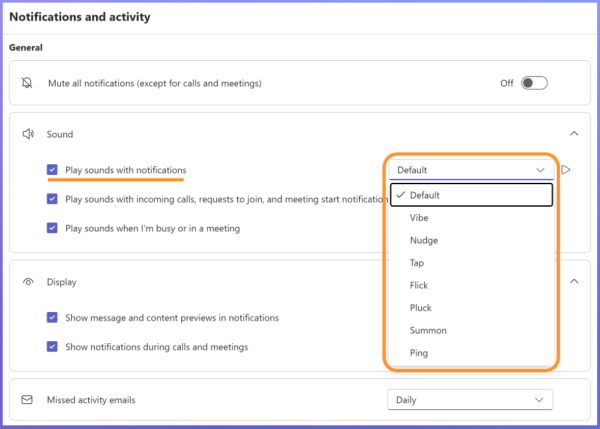Screen dimensions: 600x429
Task: Click the Display eye icon
Action: click(x=28, y=282)
